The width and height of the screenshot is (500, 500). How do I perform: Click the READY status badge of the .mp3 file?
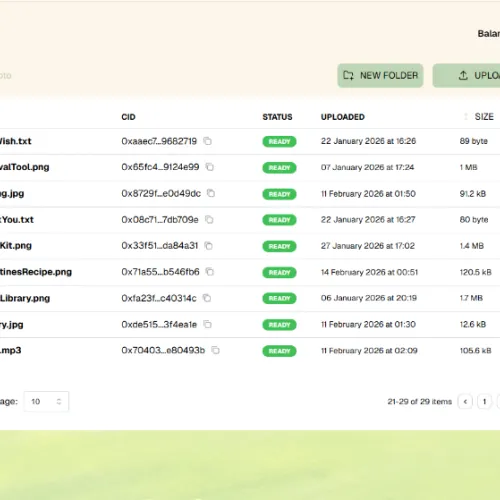[279, 351]
